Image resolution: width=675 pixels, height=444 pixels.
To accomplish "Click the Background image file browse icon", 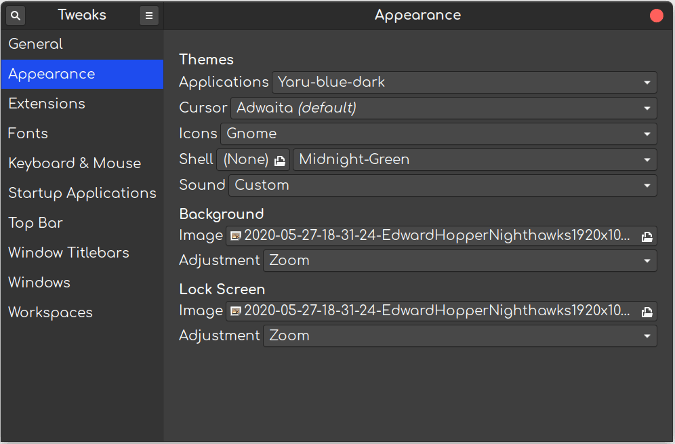I will [x=647, y=236].
